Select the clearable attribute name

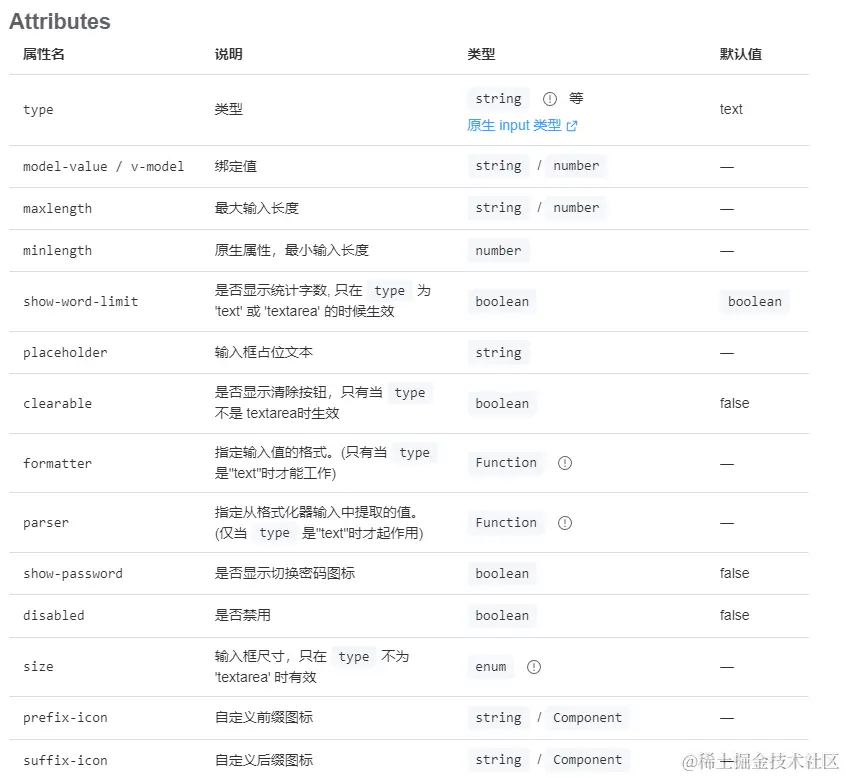(x=57, y=404)
